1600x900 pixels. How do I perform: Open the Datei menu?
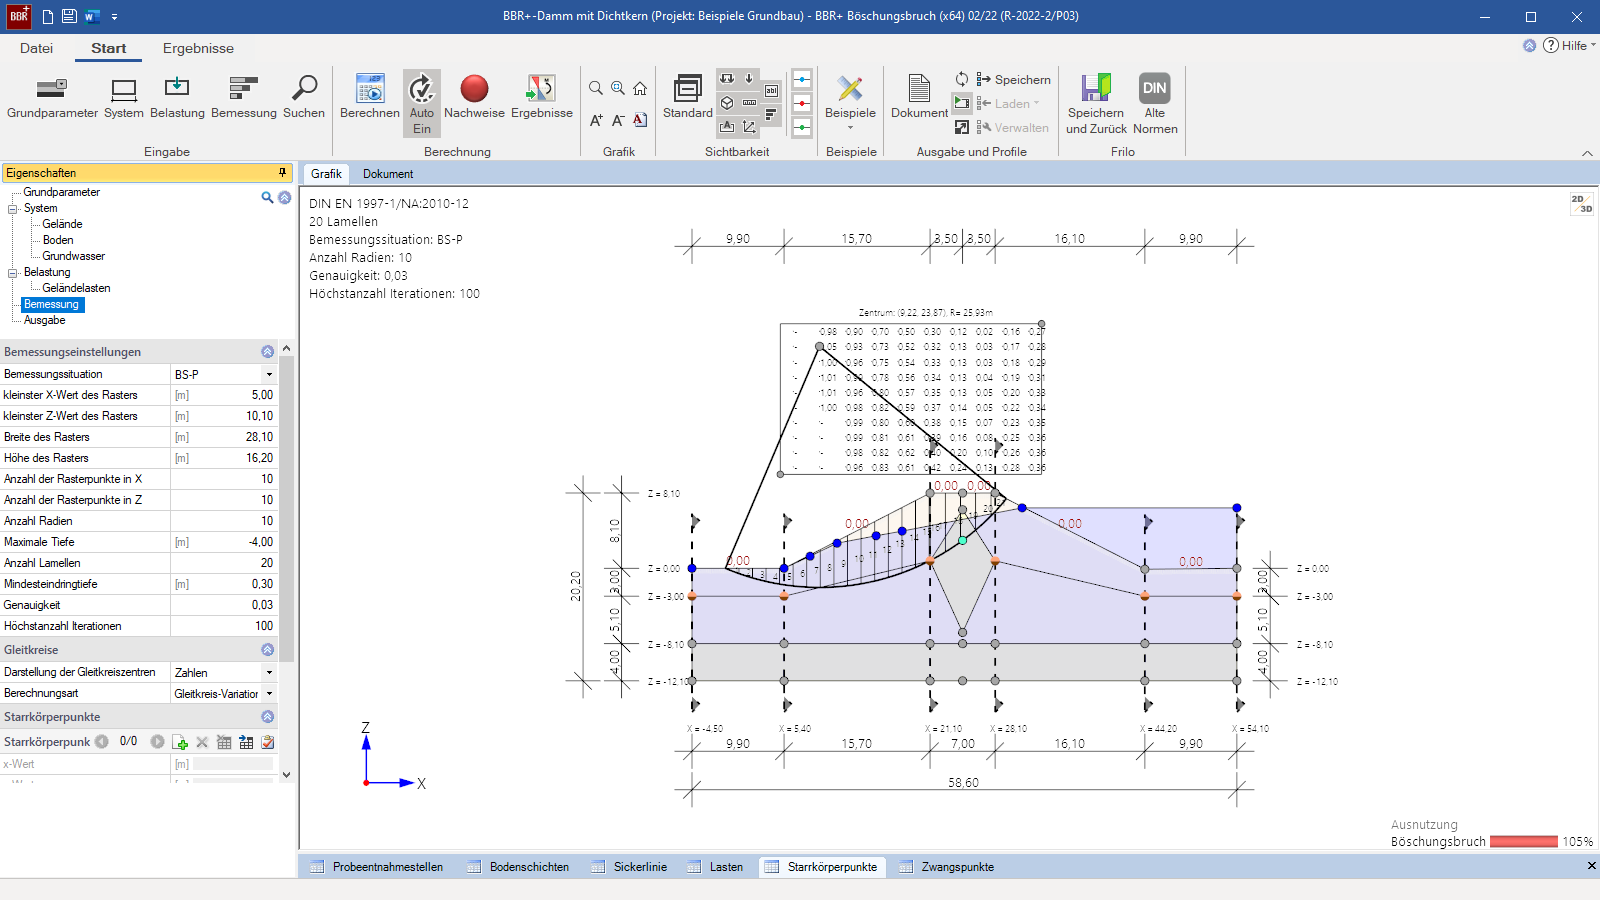pyautogui.click(x=36, y=48)
